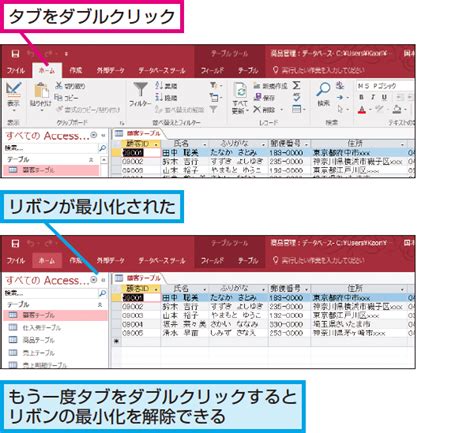
Task: Toggle Italic formatting button
Action: click(x=373, y=97)
